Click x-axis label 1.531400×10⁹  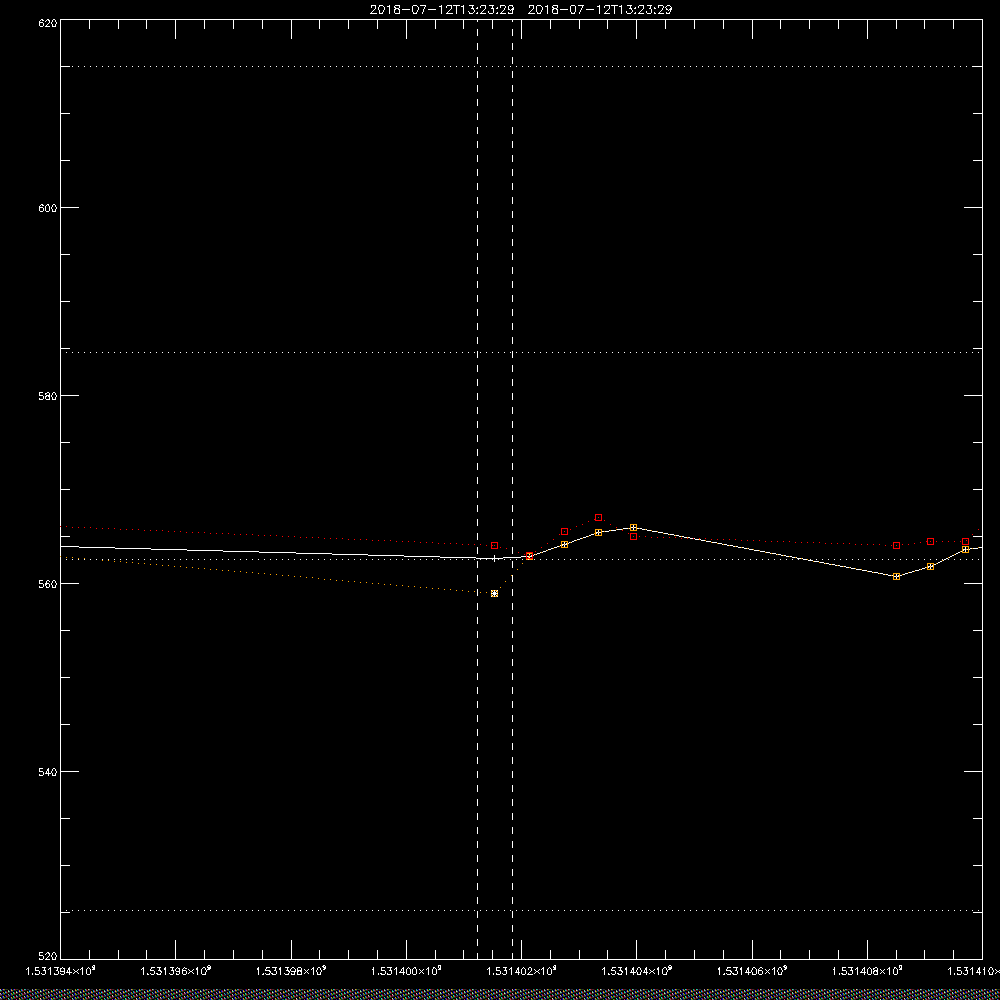406,971
